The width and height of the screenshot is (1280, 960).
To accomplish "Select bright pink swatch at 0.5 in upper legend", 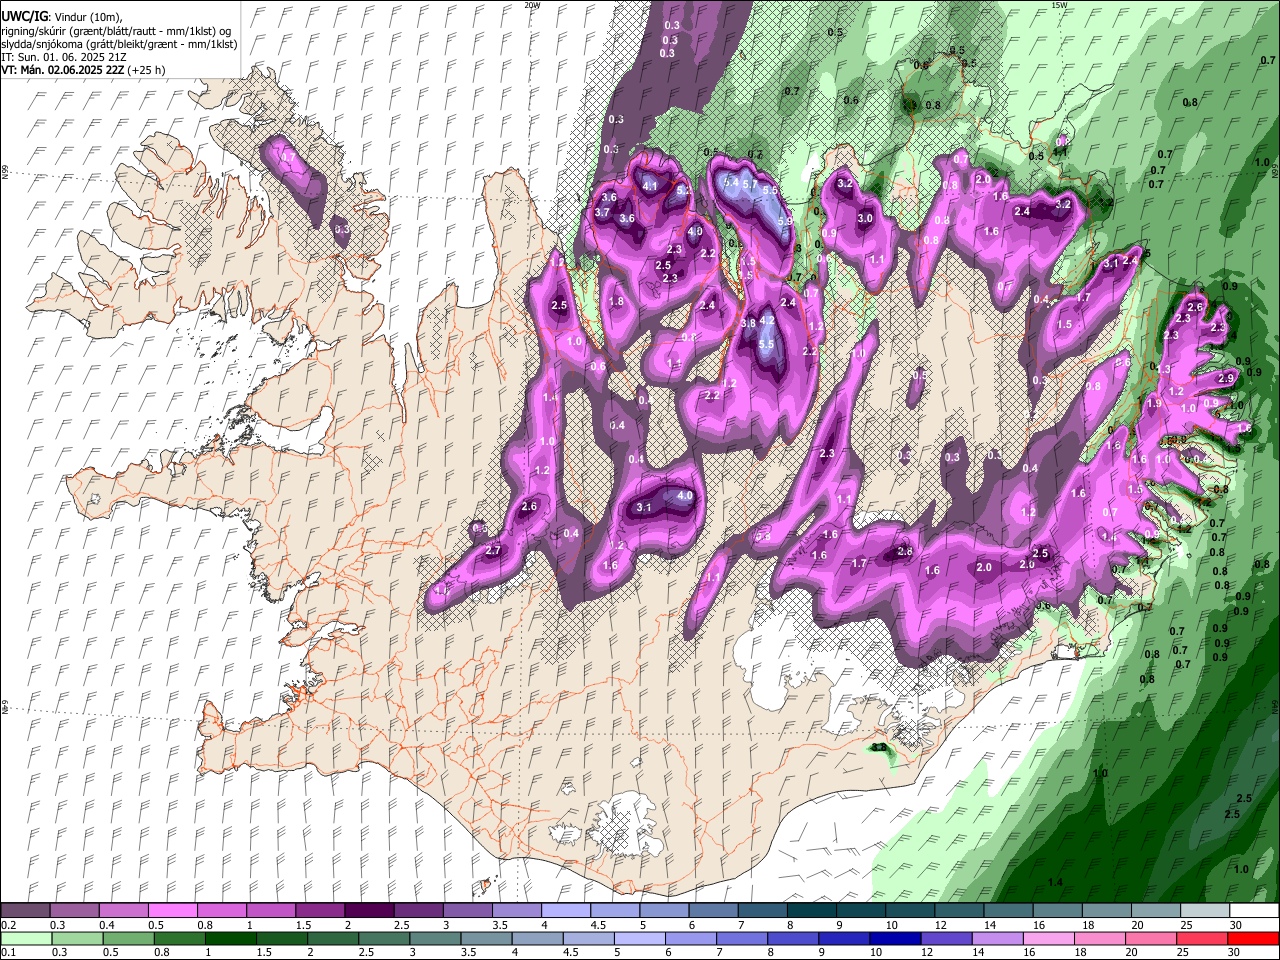I will pyautogui.click(x=174, y=911).
